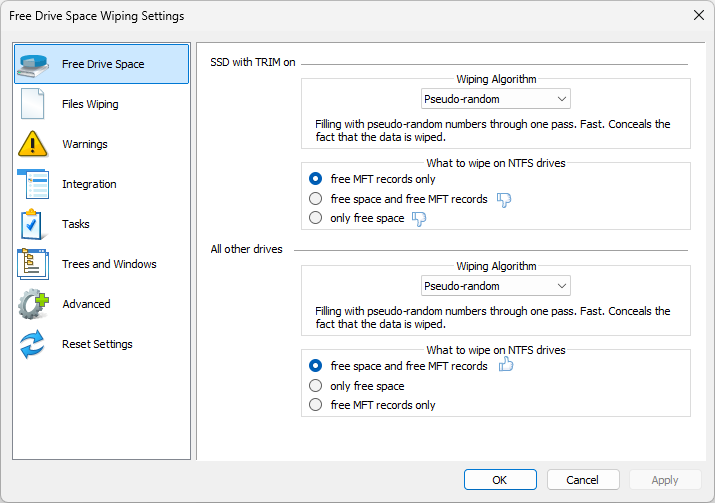This screenshot has width=715, height=503.
Task: Click the Integration list icon
Action: (x=33, y=184)
